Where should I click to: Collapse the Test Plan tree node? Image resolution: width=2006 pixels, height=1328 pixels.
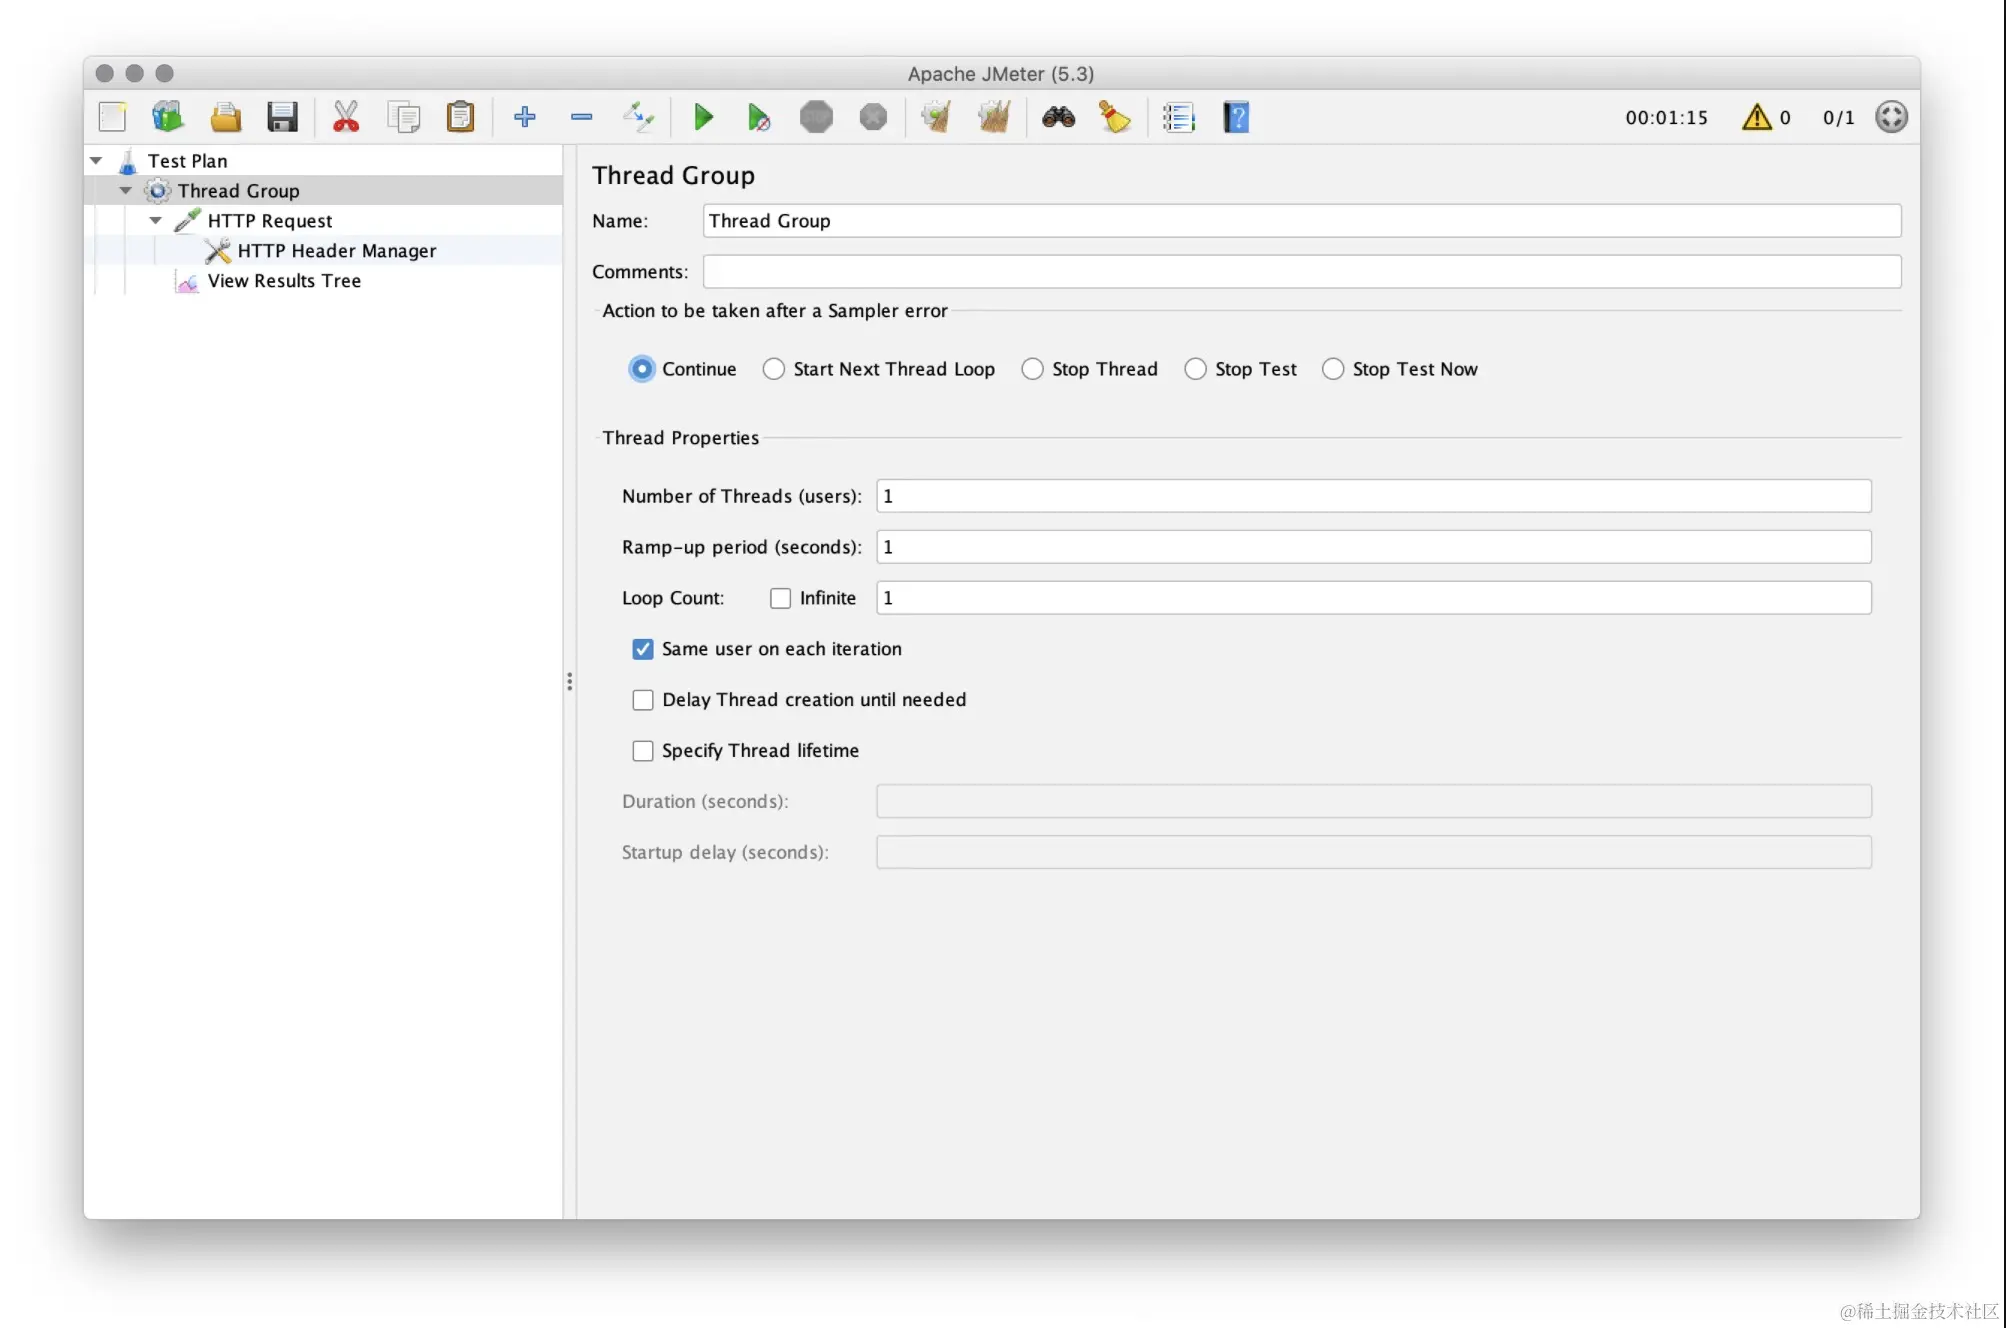pos(96,160)
